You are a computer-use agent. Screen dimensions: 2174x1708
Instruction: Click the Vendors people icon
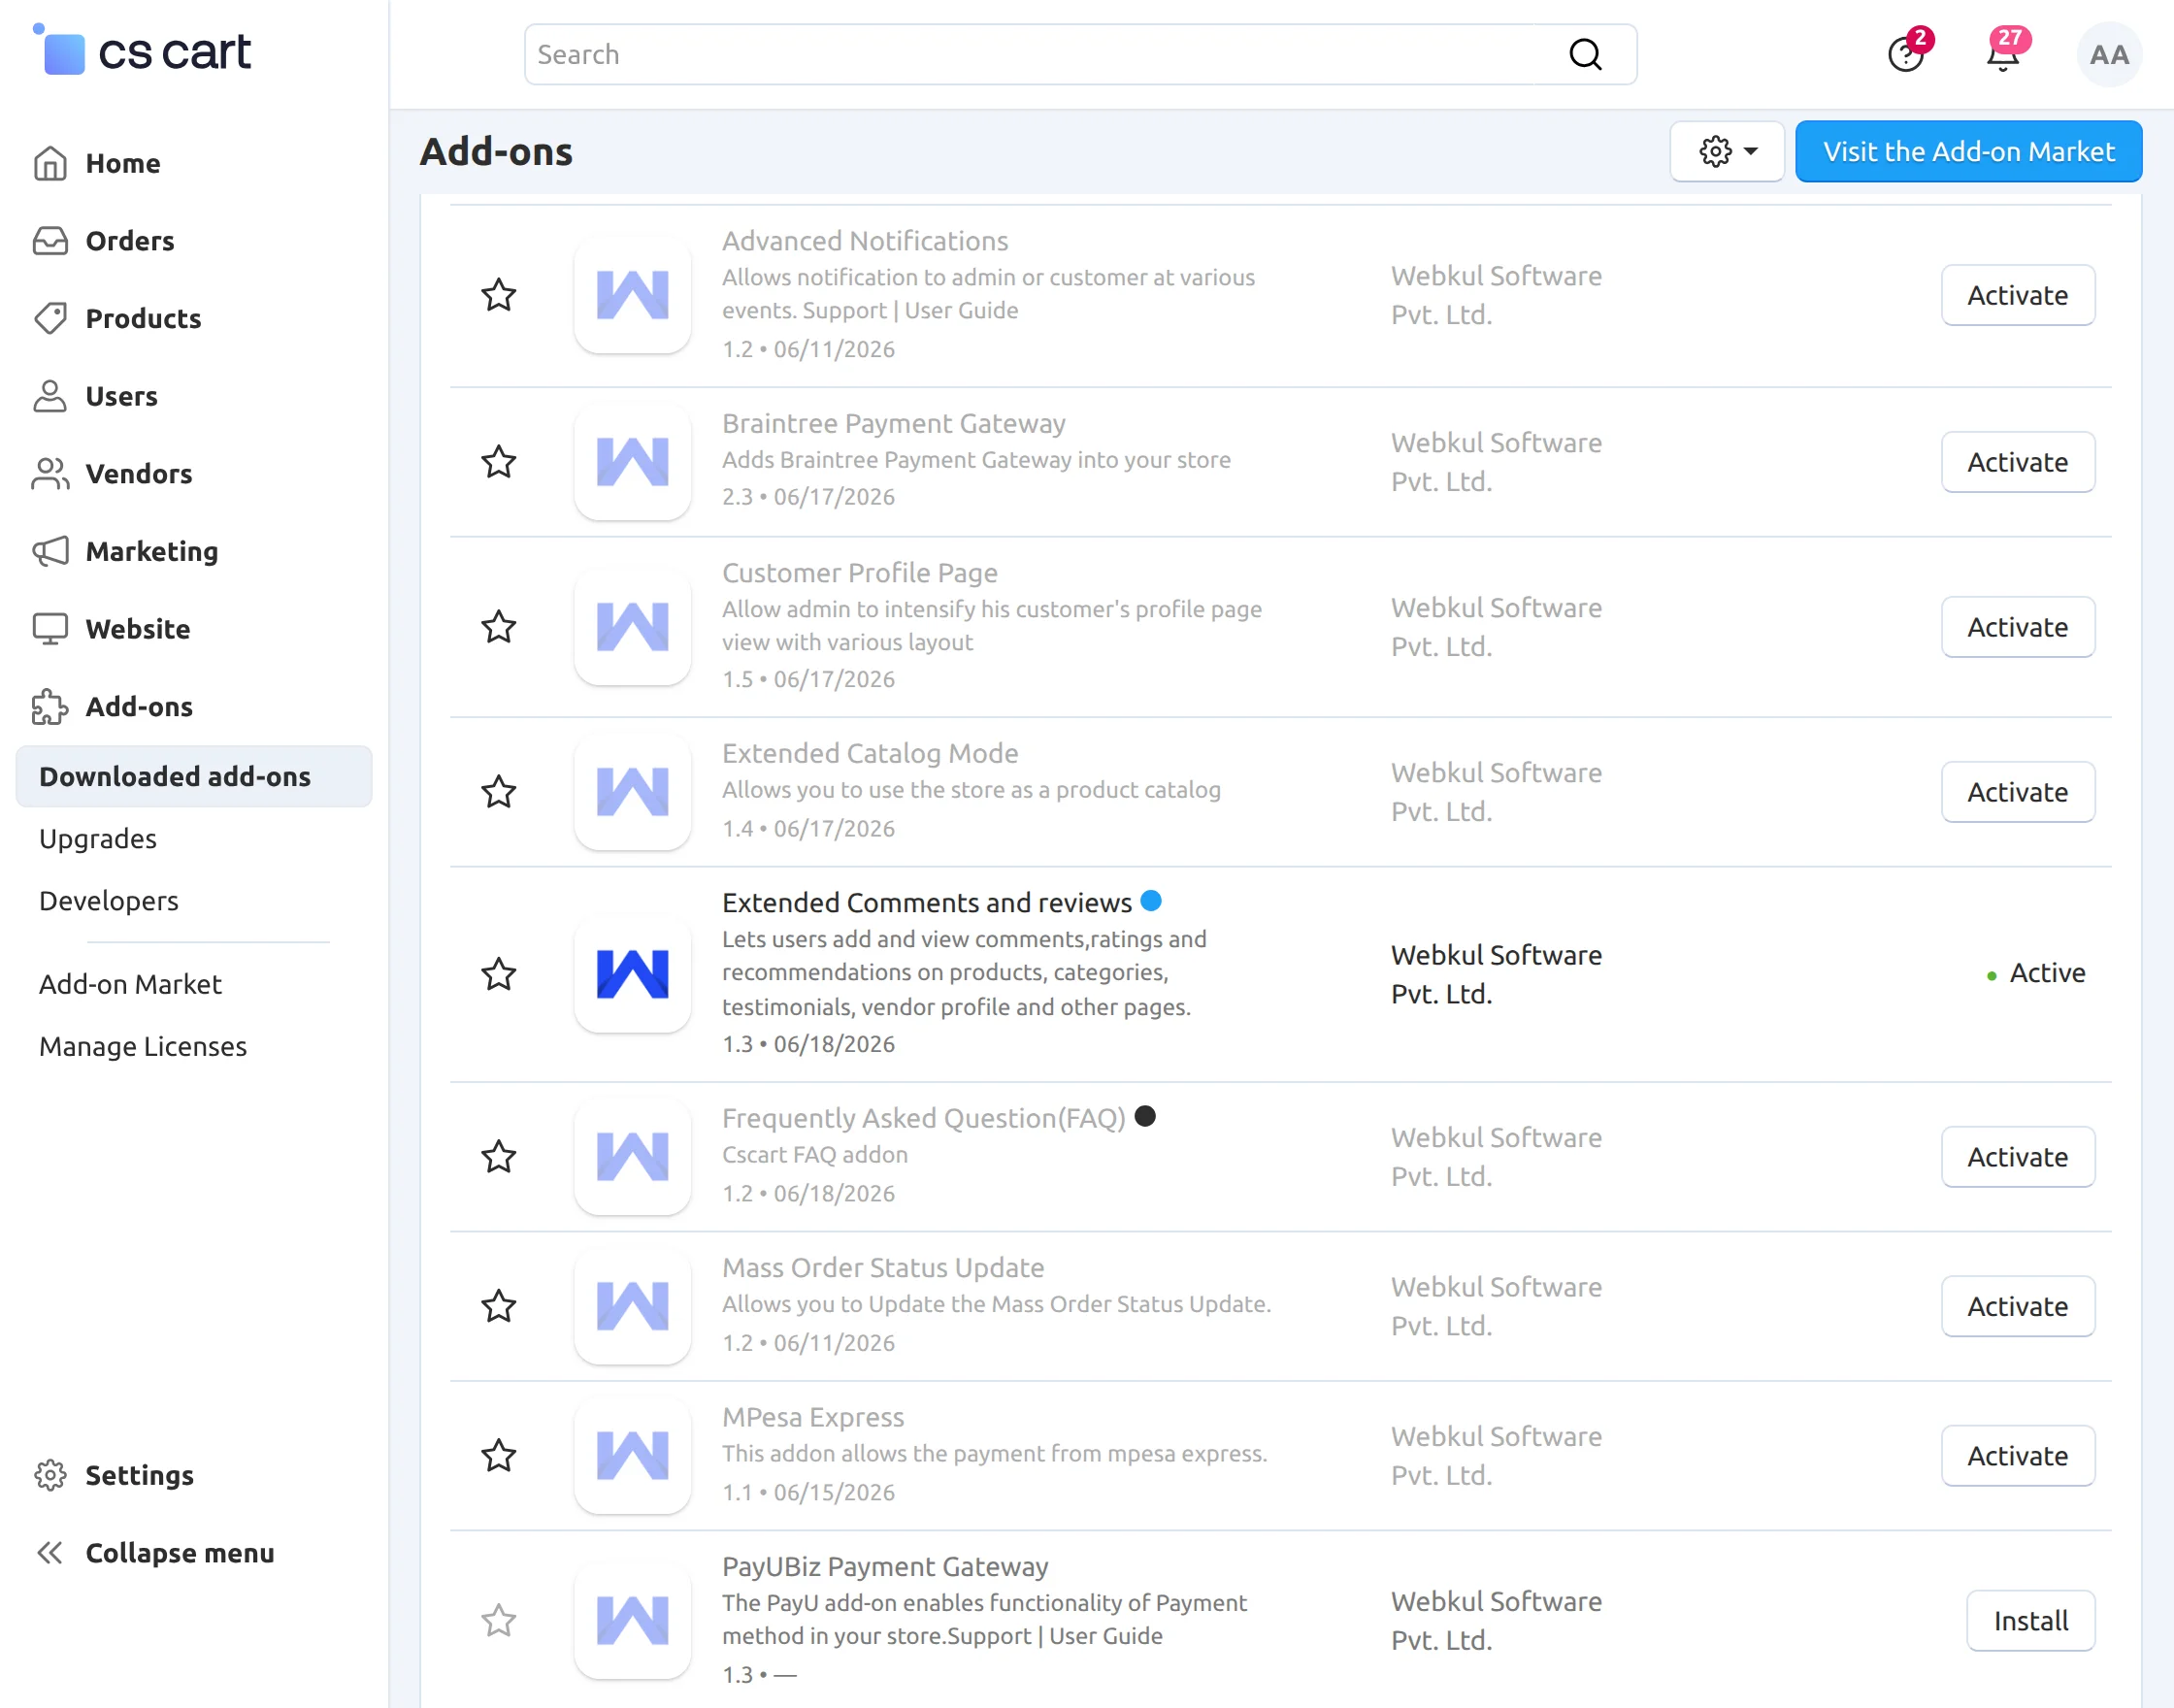coord(50,474)
